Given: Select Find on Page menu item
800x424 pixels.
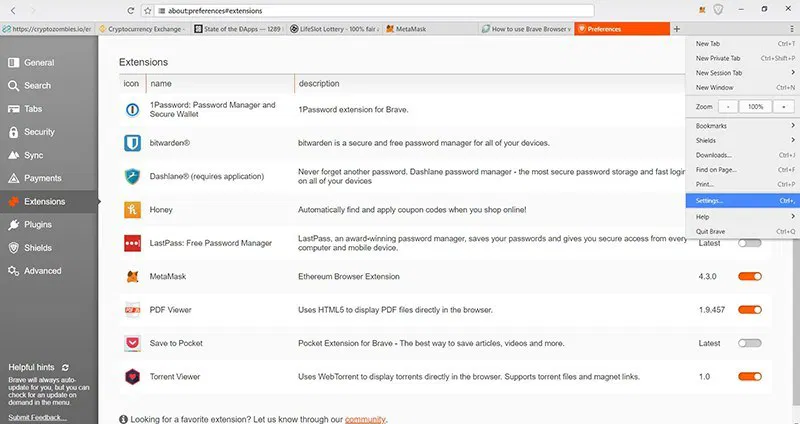Looking at the screenshot, I should pos(743,170).
